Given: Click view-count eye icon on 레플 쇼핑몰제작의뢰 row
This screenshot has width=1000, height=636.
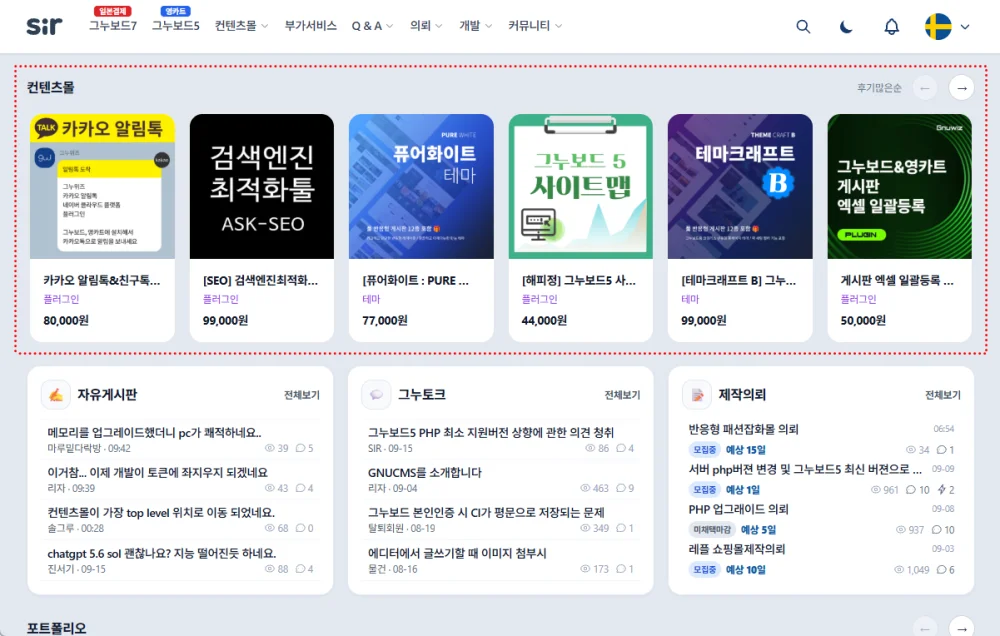Looking at the screenshot, I should tap(899, 570).
